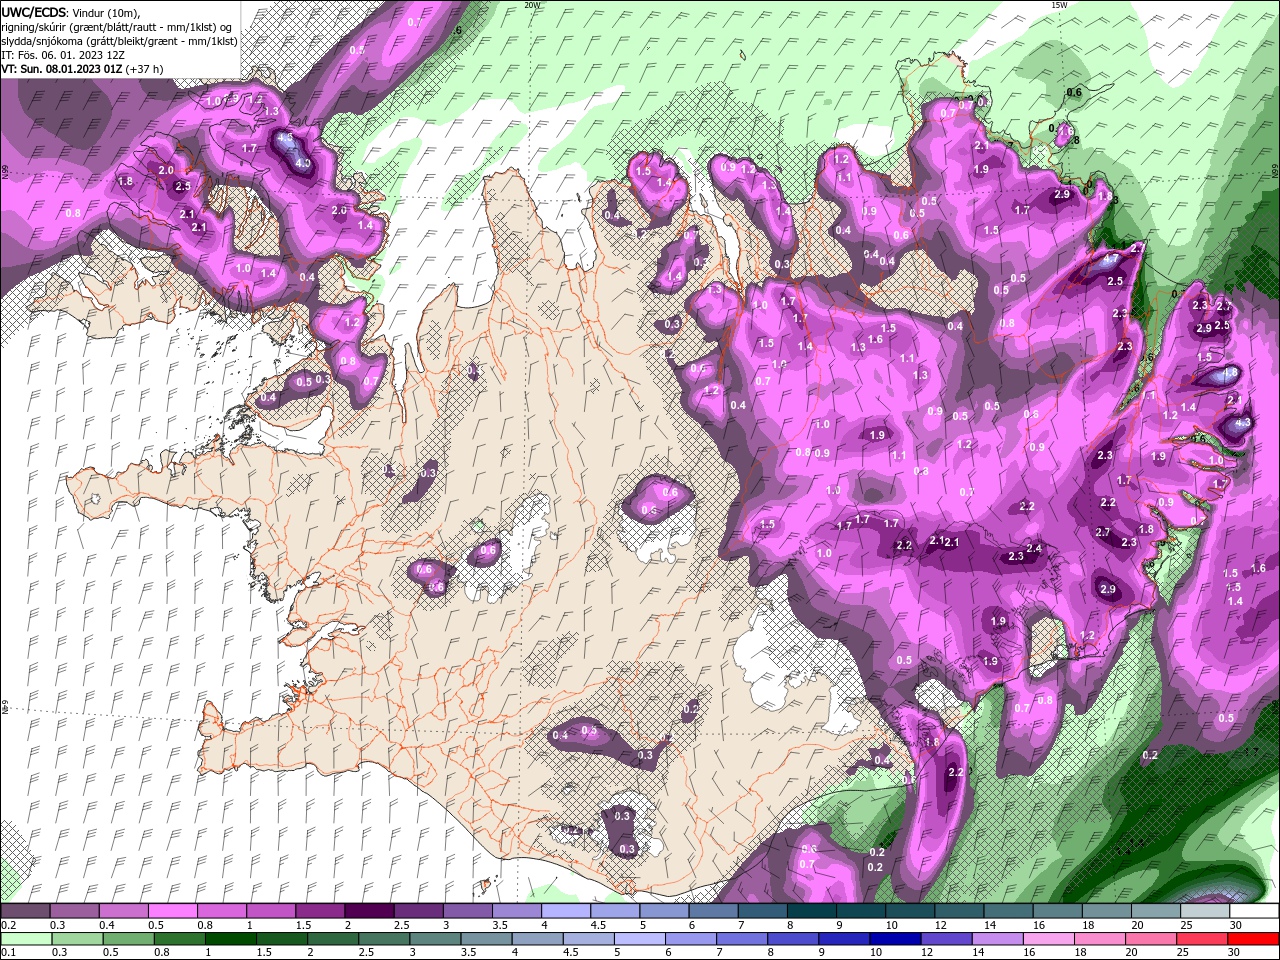
Task: Pick the palest green rain-scale swatch labeled 0.1
Action: 26,939
